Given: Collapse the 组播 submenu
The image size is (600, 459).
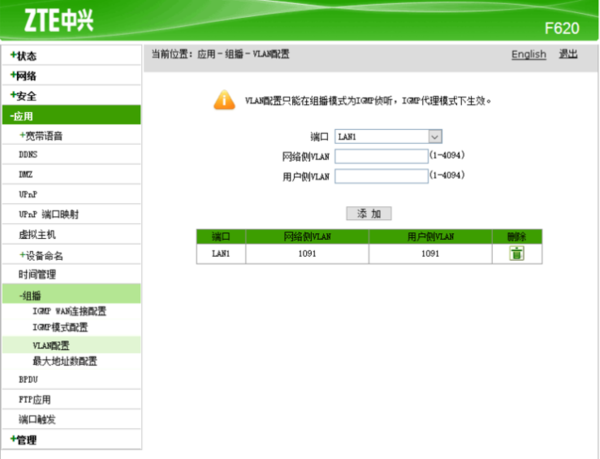Looking at the screenshot, I should [x=33, y=295].
